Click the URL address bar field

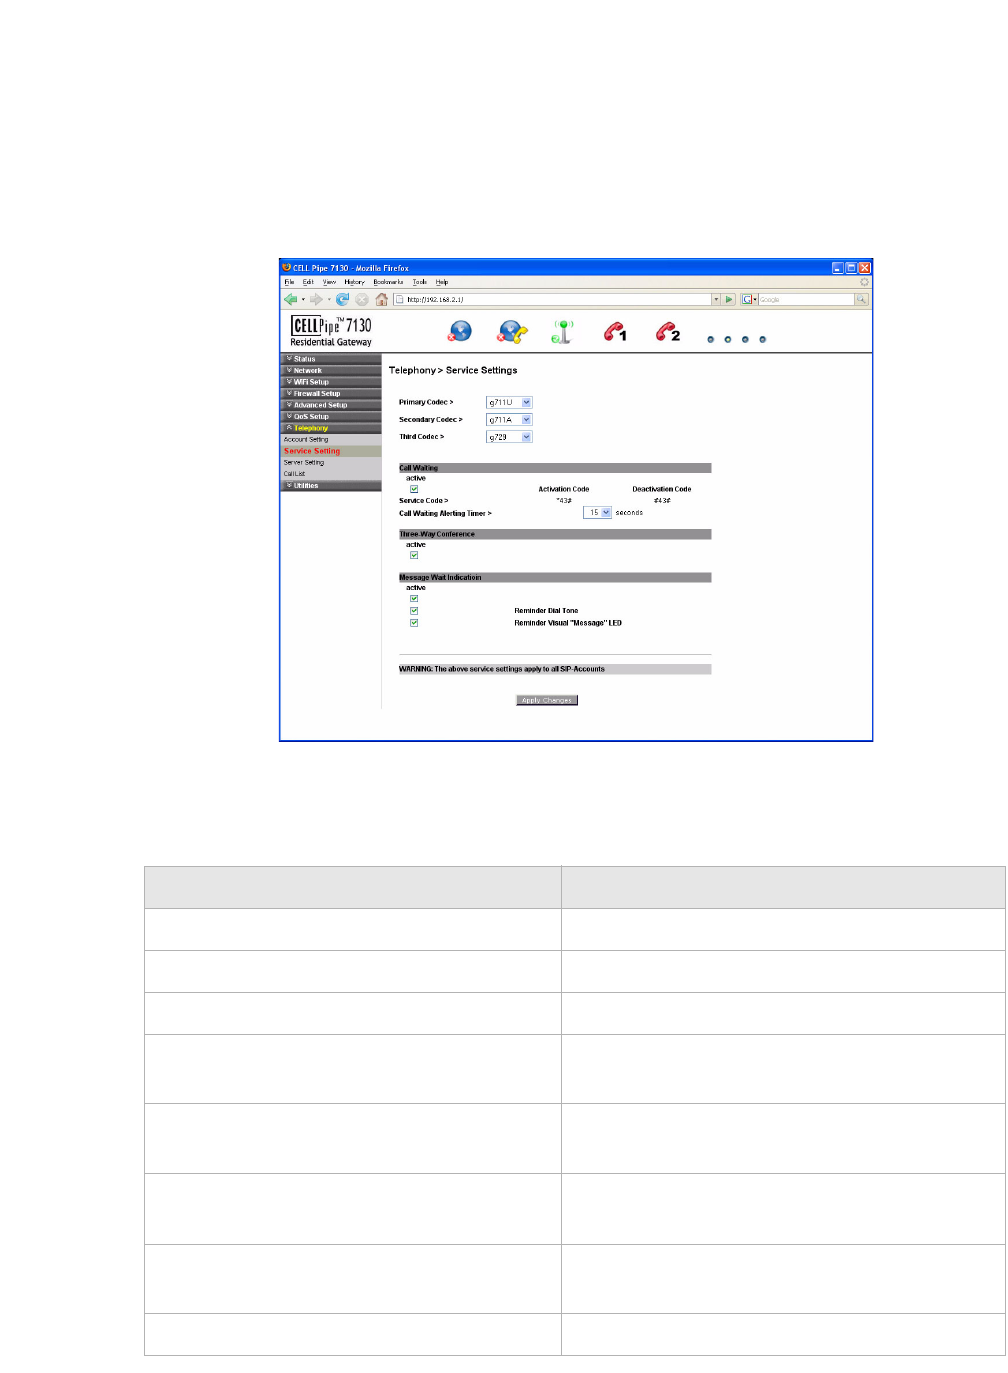tap(552, 299)
